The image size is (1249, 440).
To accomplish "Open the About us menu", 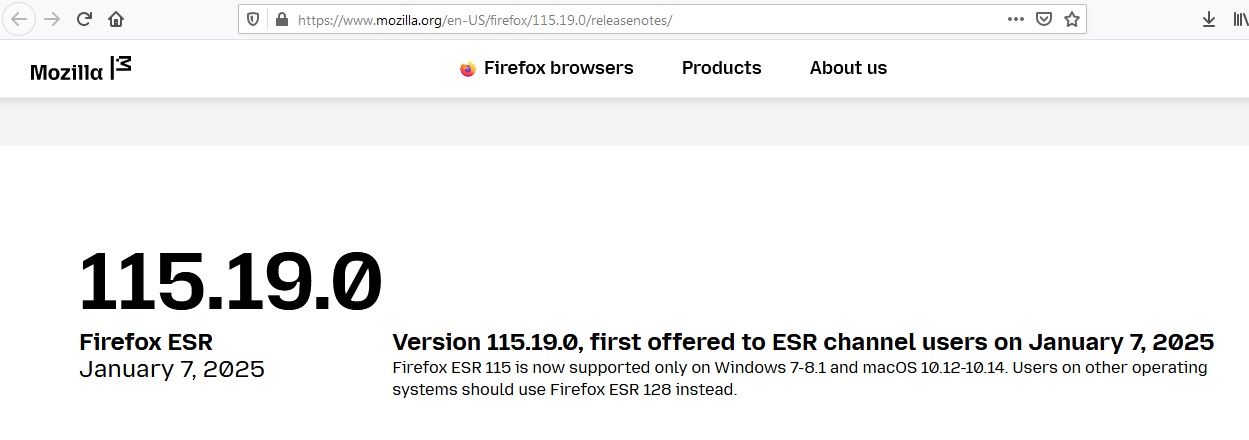I will (x=848, y=68).
